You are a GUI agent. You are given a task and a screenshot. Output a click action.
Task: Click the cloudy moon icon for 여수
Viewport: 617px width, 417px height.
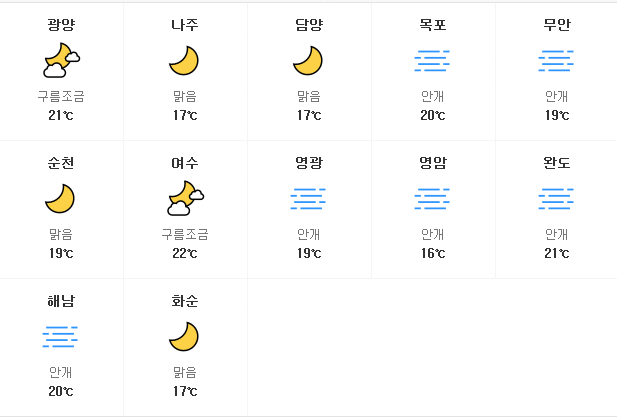tap(185, 198)
